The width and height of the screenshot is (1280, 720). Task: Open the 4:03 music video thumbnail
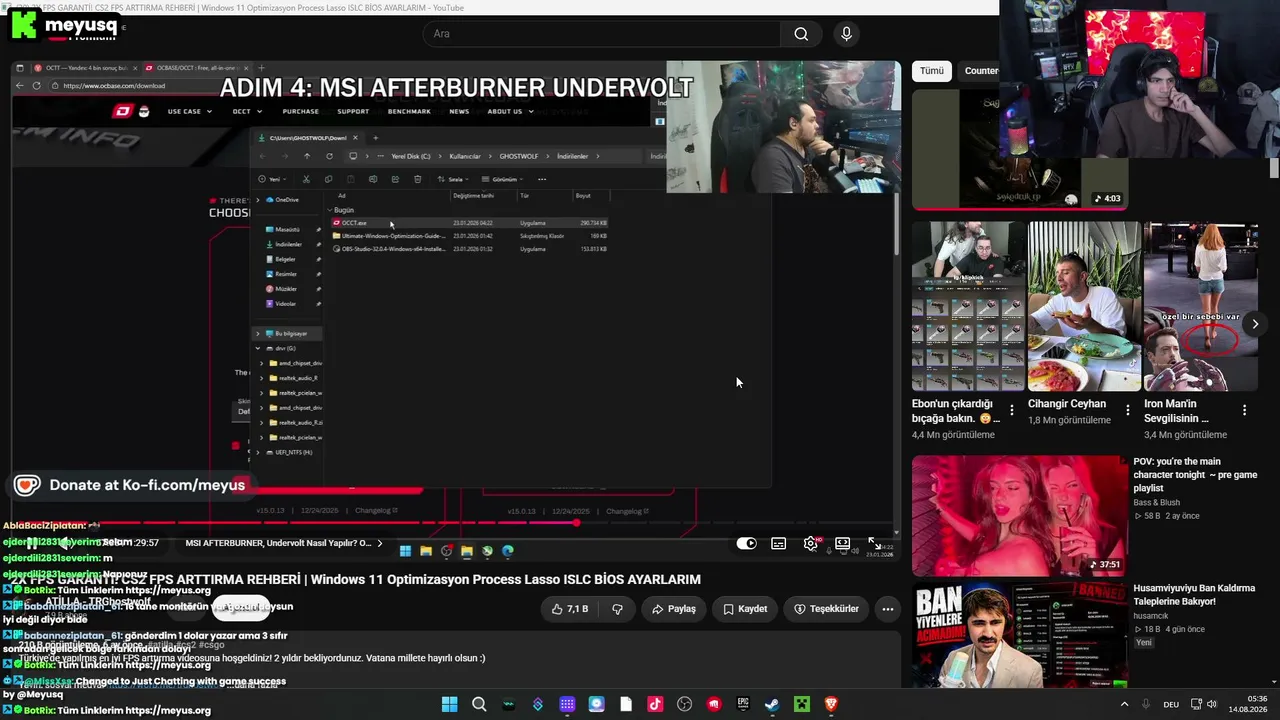pos(1020,149)
